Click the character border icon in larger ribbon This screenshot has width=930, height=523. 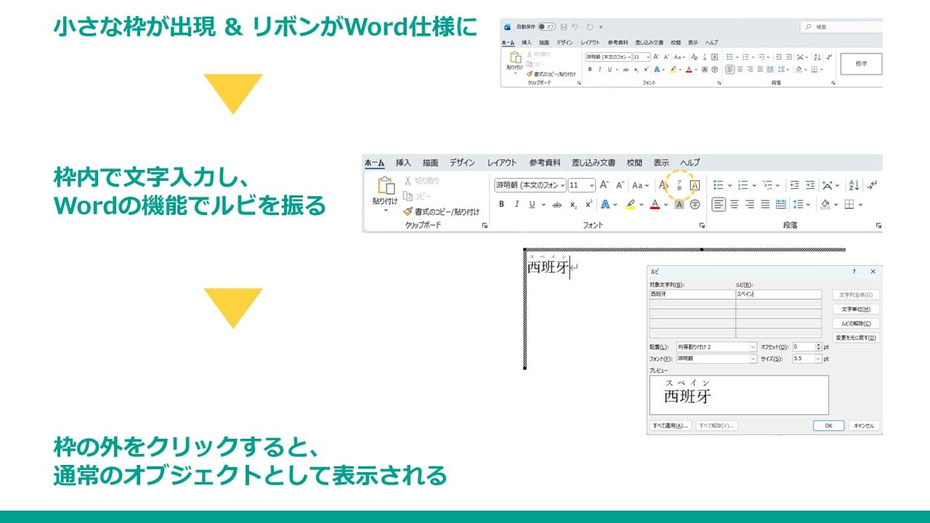[695, 185]
